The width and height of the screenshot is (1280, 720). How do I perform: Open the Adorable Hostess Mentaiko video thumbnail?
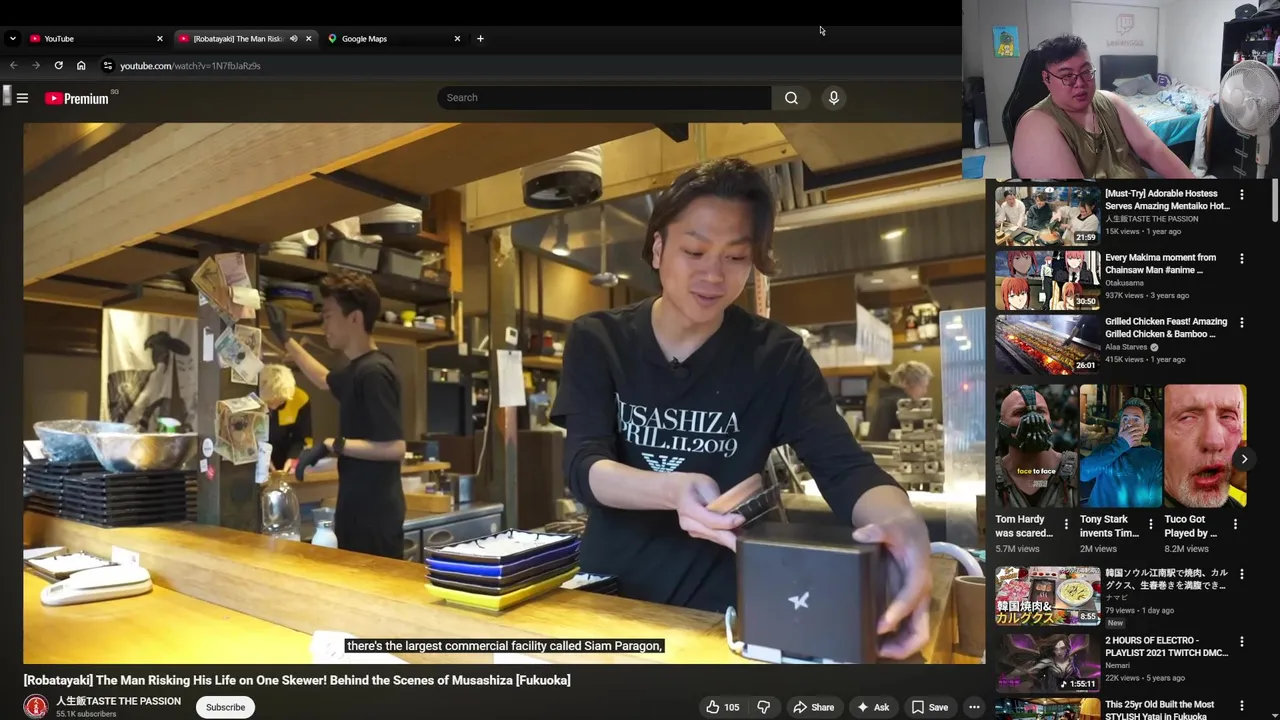(x=1047, y=216)
